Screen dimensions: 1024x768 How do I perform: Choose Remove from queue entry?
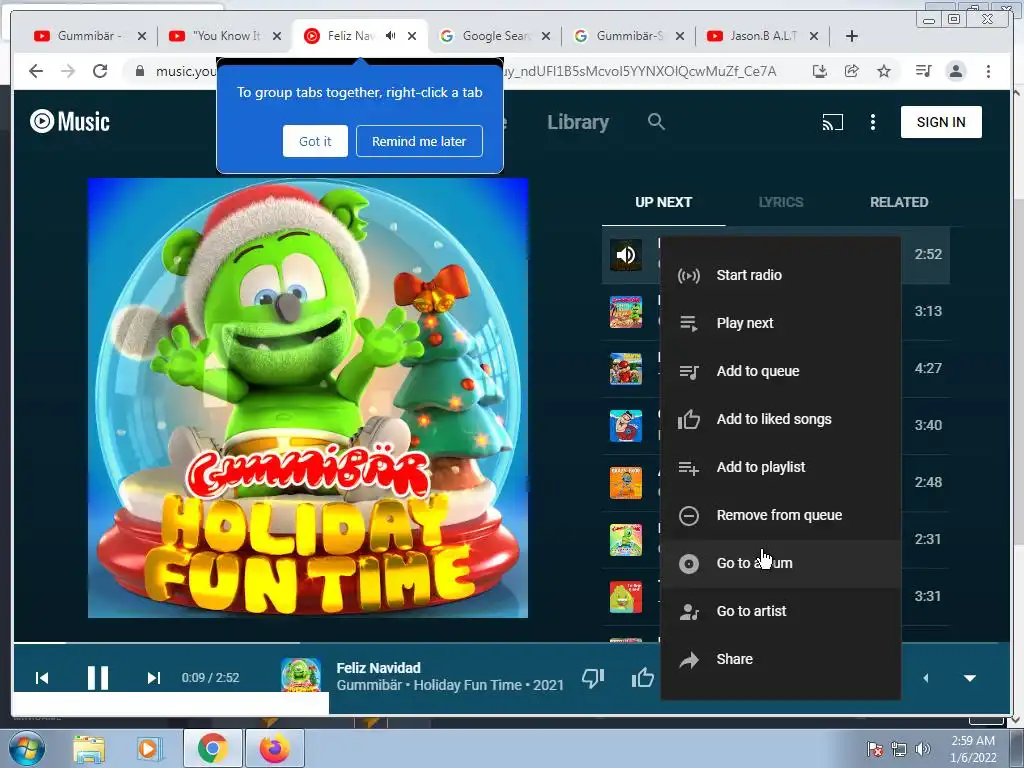coord(780,515)
